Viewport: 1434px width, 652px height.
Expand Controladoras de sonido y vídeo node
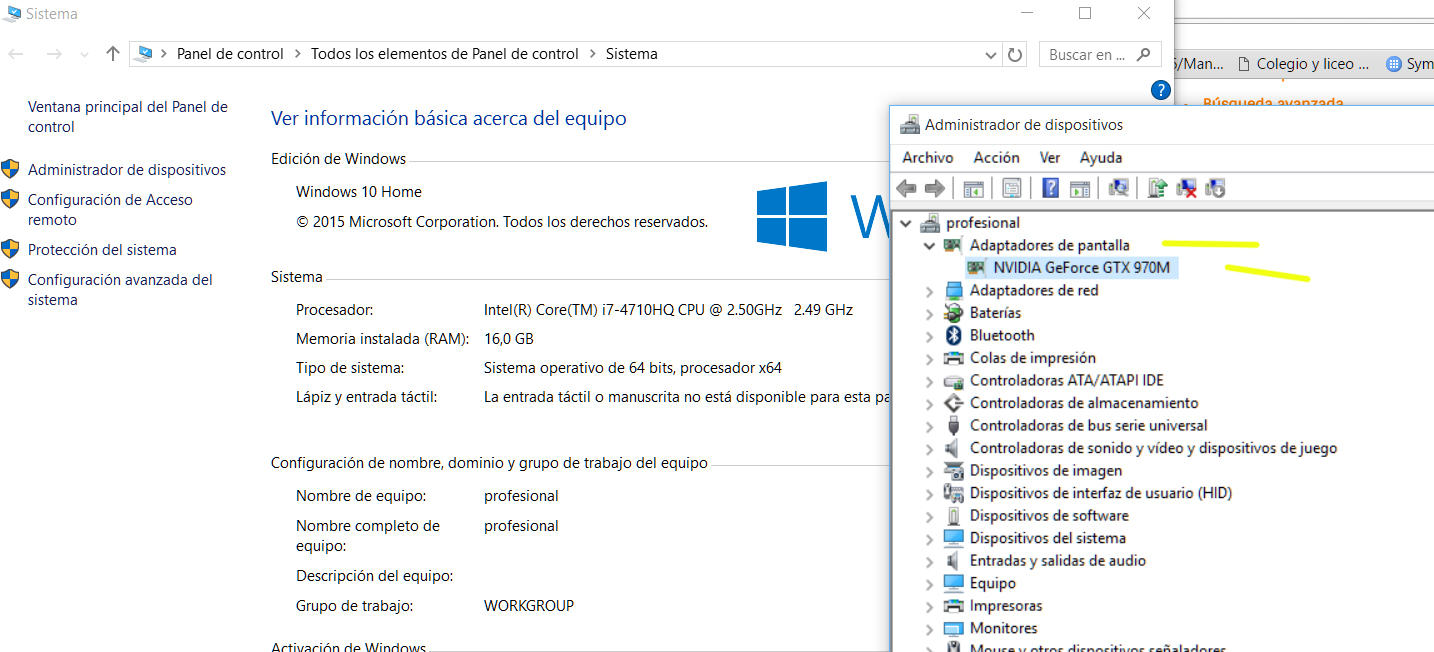click(x=930, y=449)
